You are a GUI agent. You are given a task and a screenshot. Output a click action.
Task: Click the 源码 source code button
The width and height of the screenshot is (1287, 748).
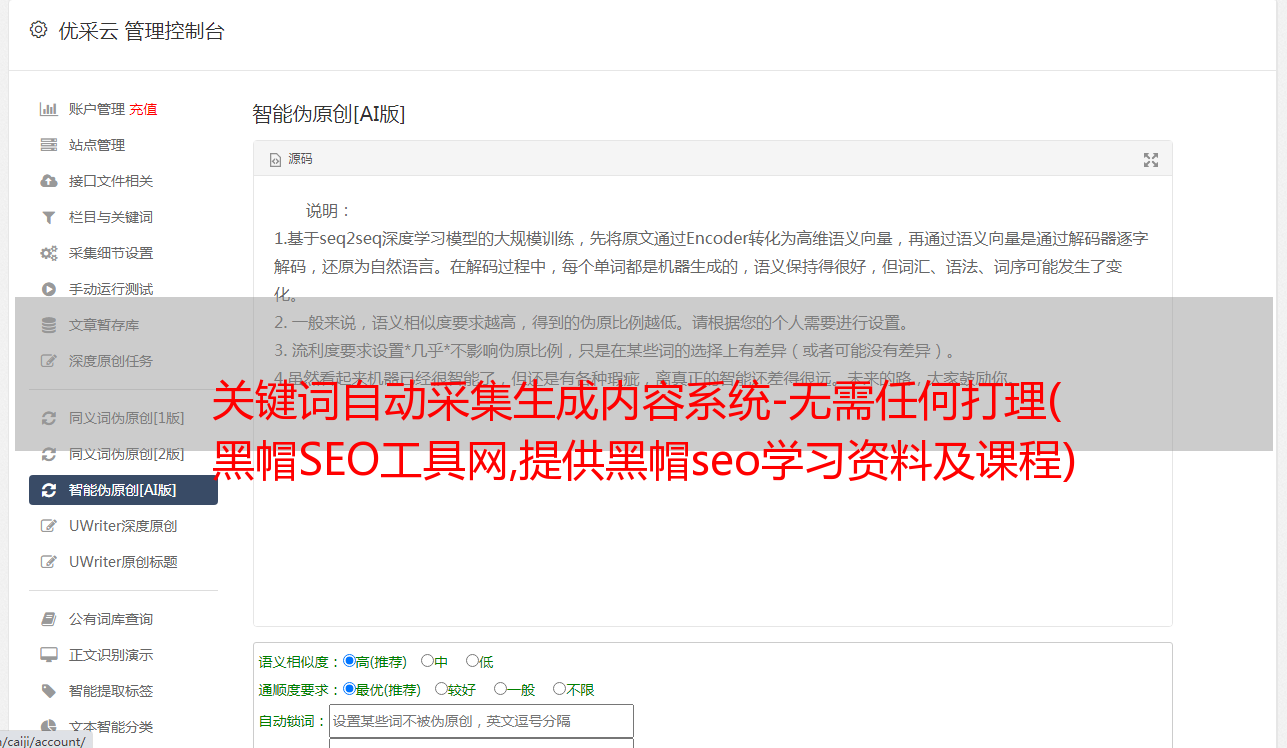point(291,159)
